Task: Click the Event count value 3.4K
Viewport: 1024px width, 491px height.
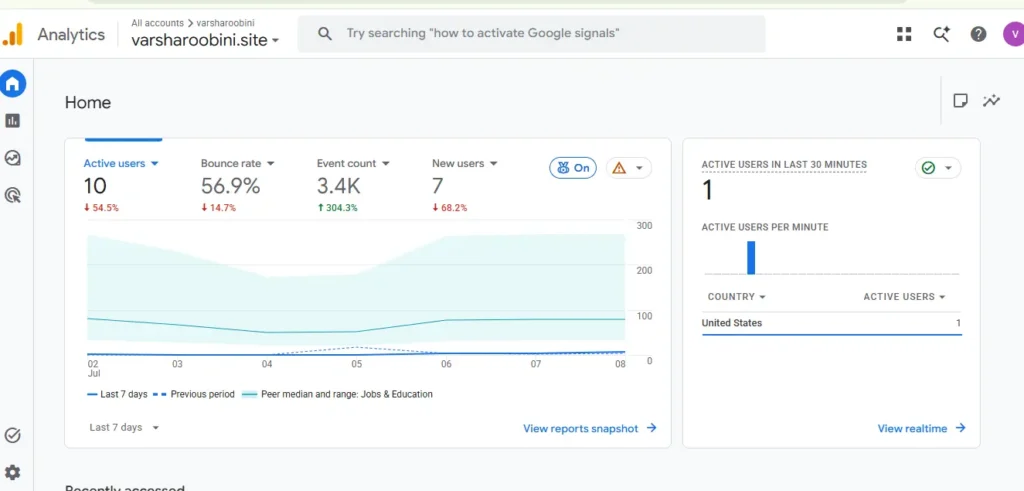Action: click(x=338, y=187)
